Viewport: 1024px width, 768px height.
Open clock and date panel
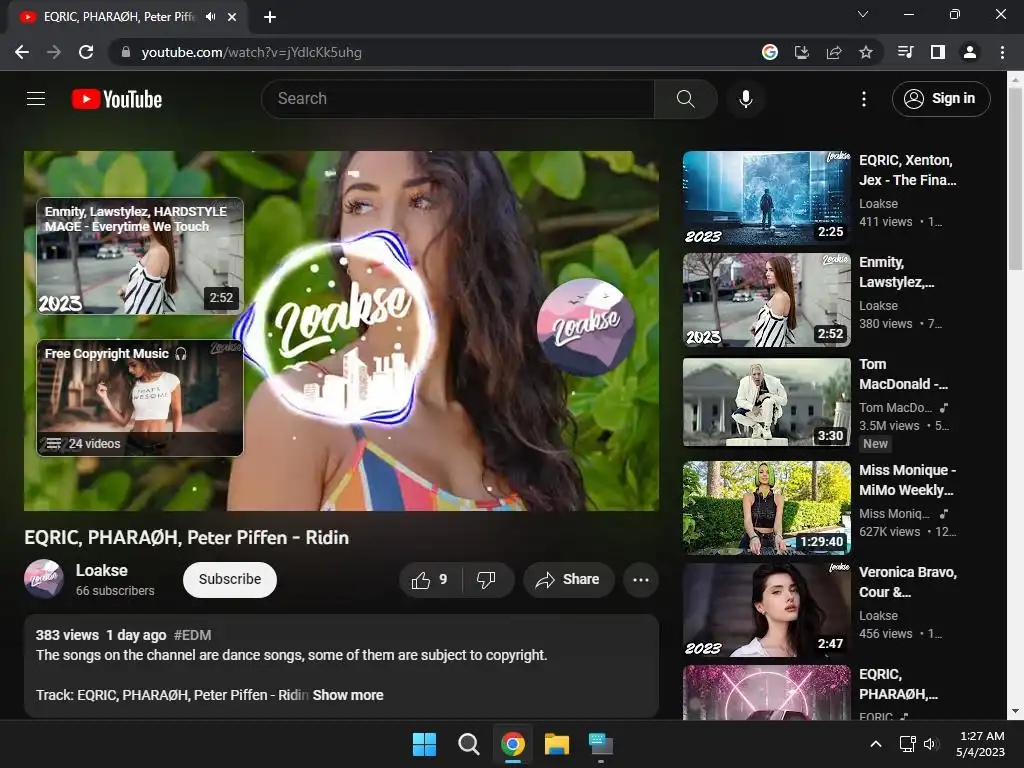[980, 744]
